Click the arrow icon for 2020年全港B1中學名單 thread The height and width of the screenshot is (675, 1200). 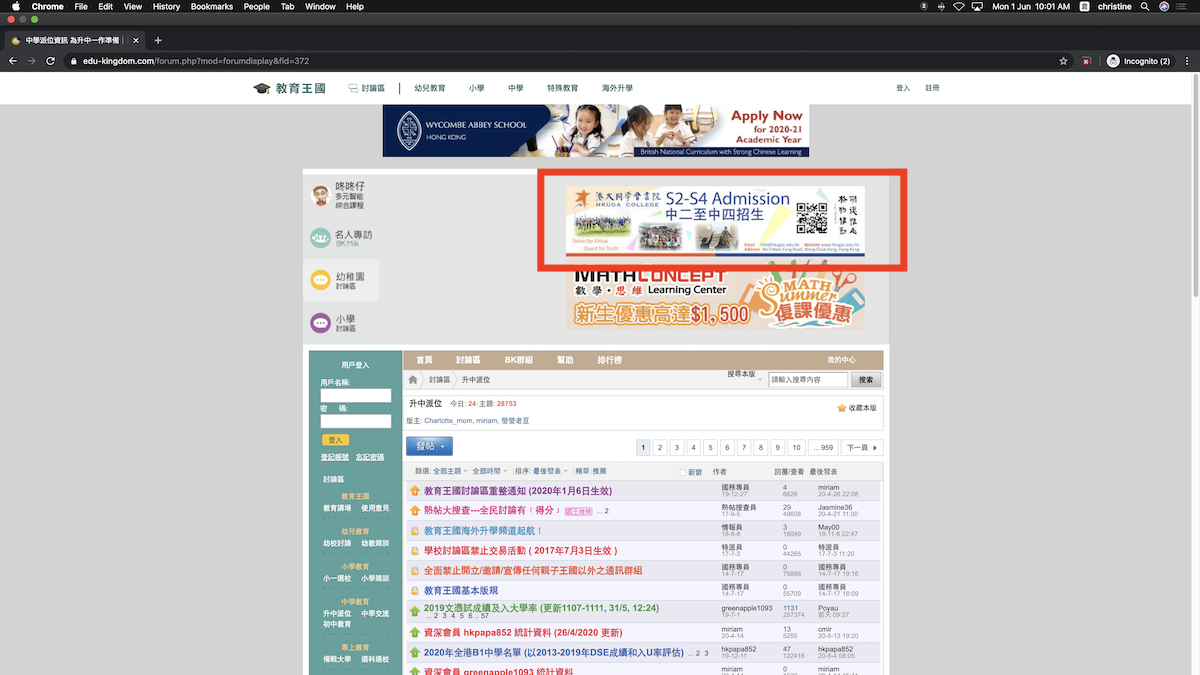(414, 652)
